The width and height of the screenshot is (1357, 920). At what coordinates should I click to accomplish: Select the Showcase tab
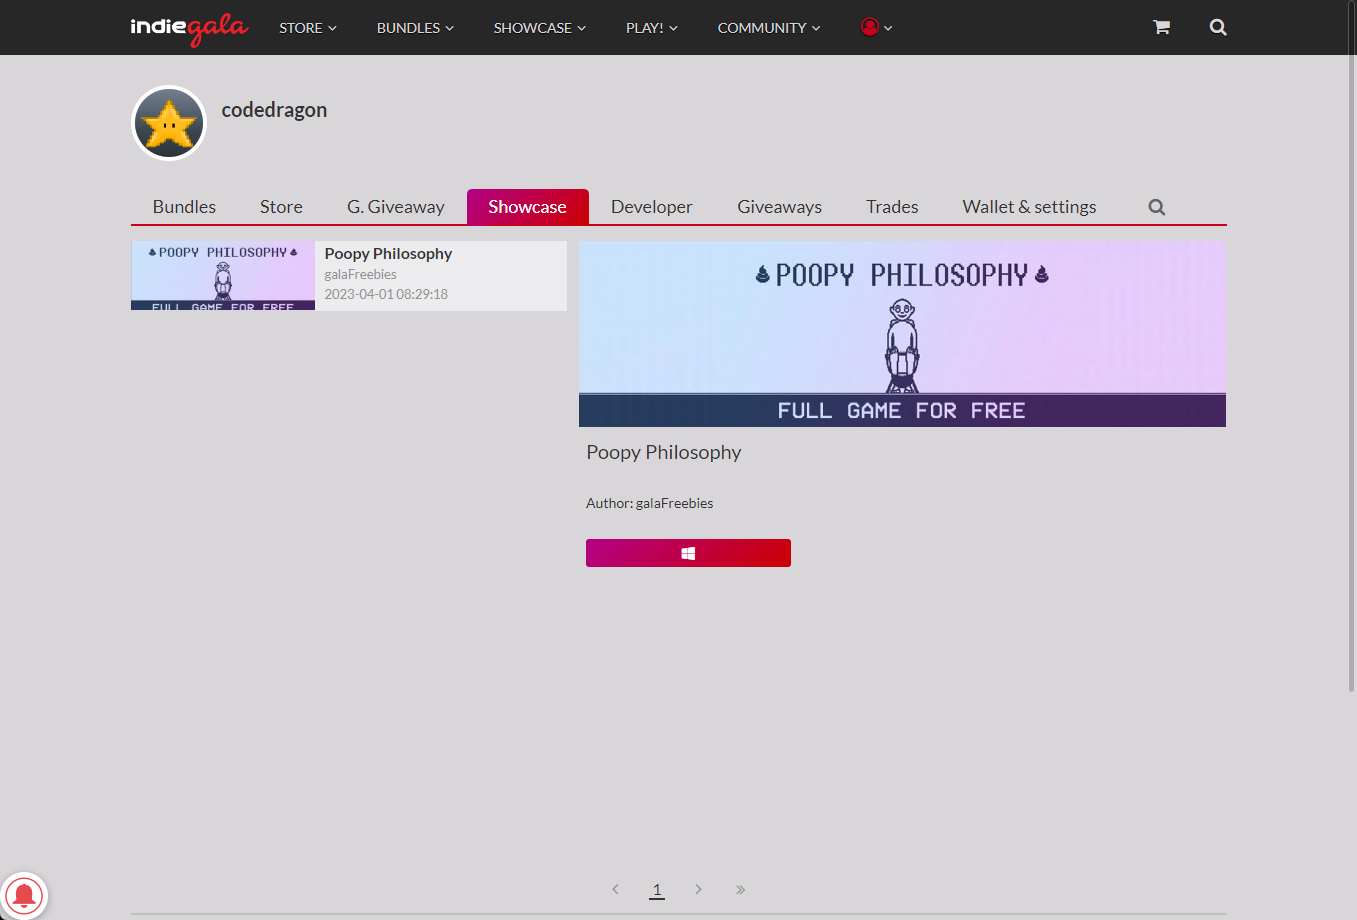pos(527,207)
